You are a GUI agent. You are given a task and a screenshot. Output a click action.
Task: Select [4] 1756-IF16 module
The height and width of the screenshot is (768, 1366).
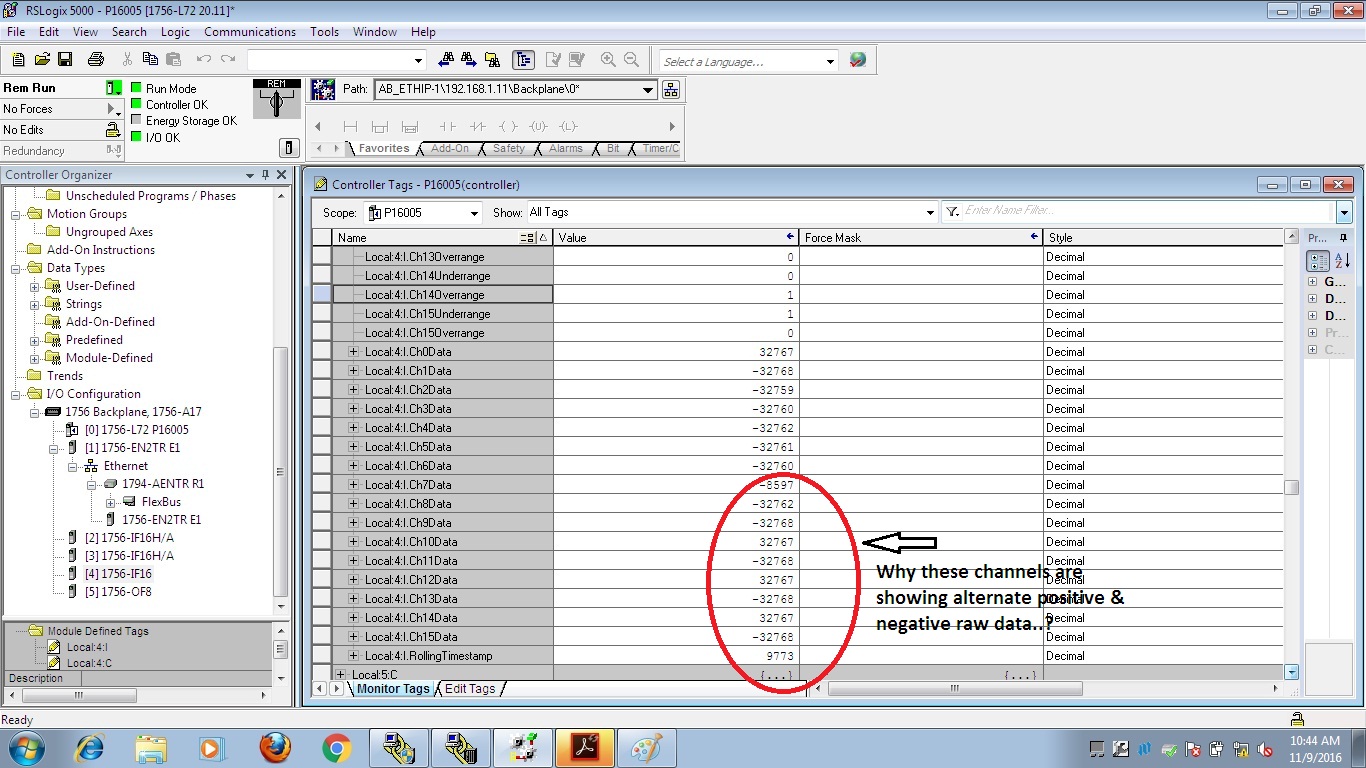coord(118,574)
